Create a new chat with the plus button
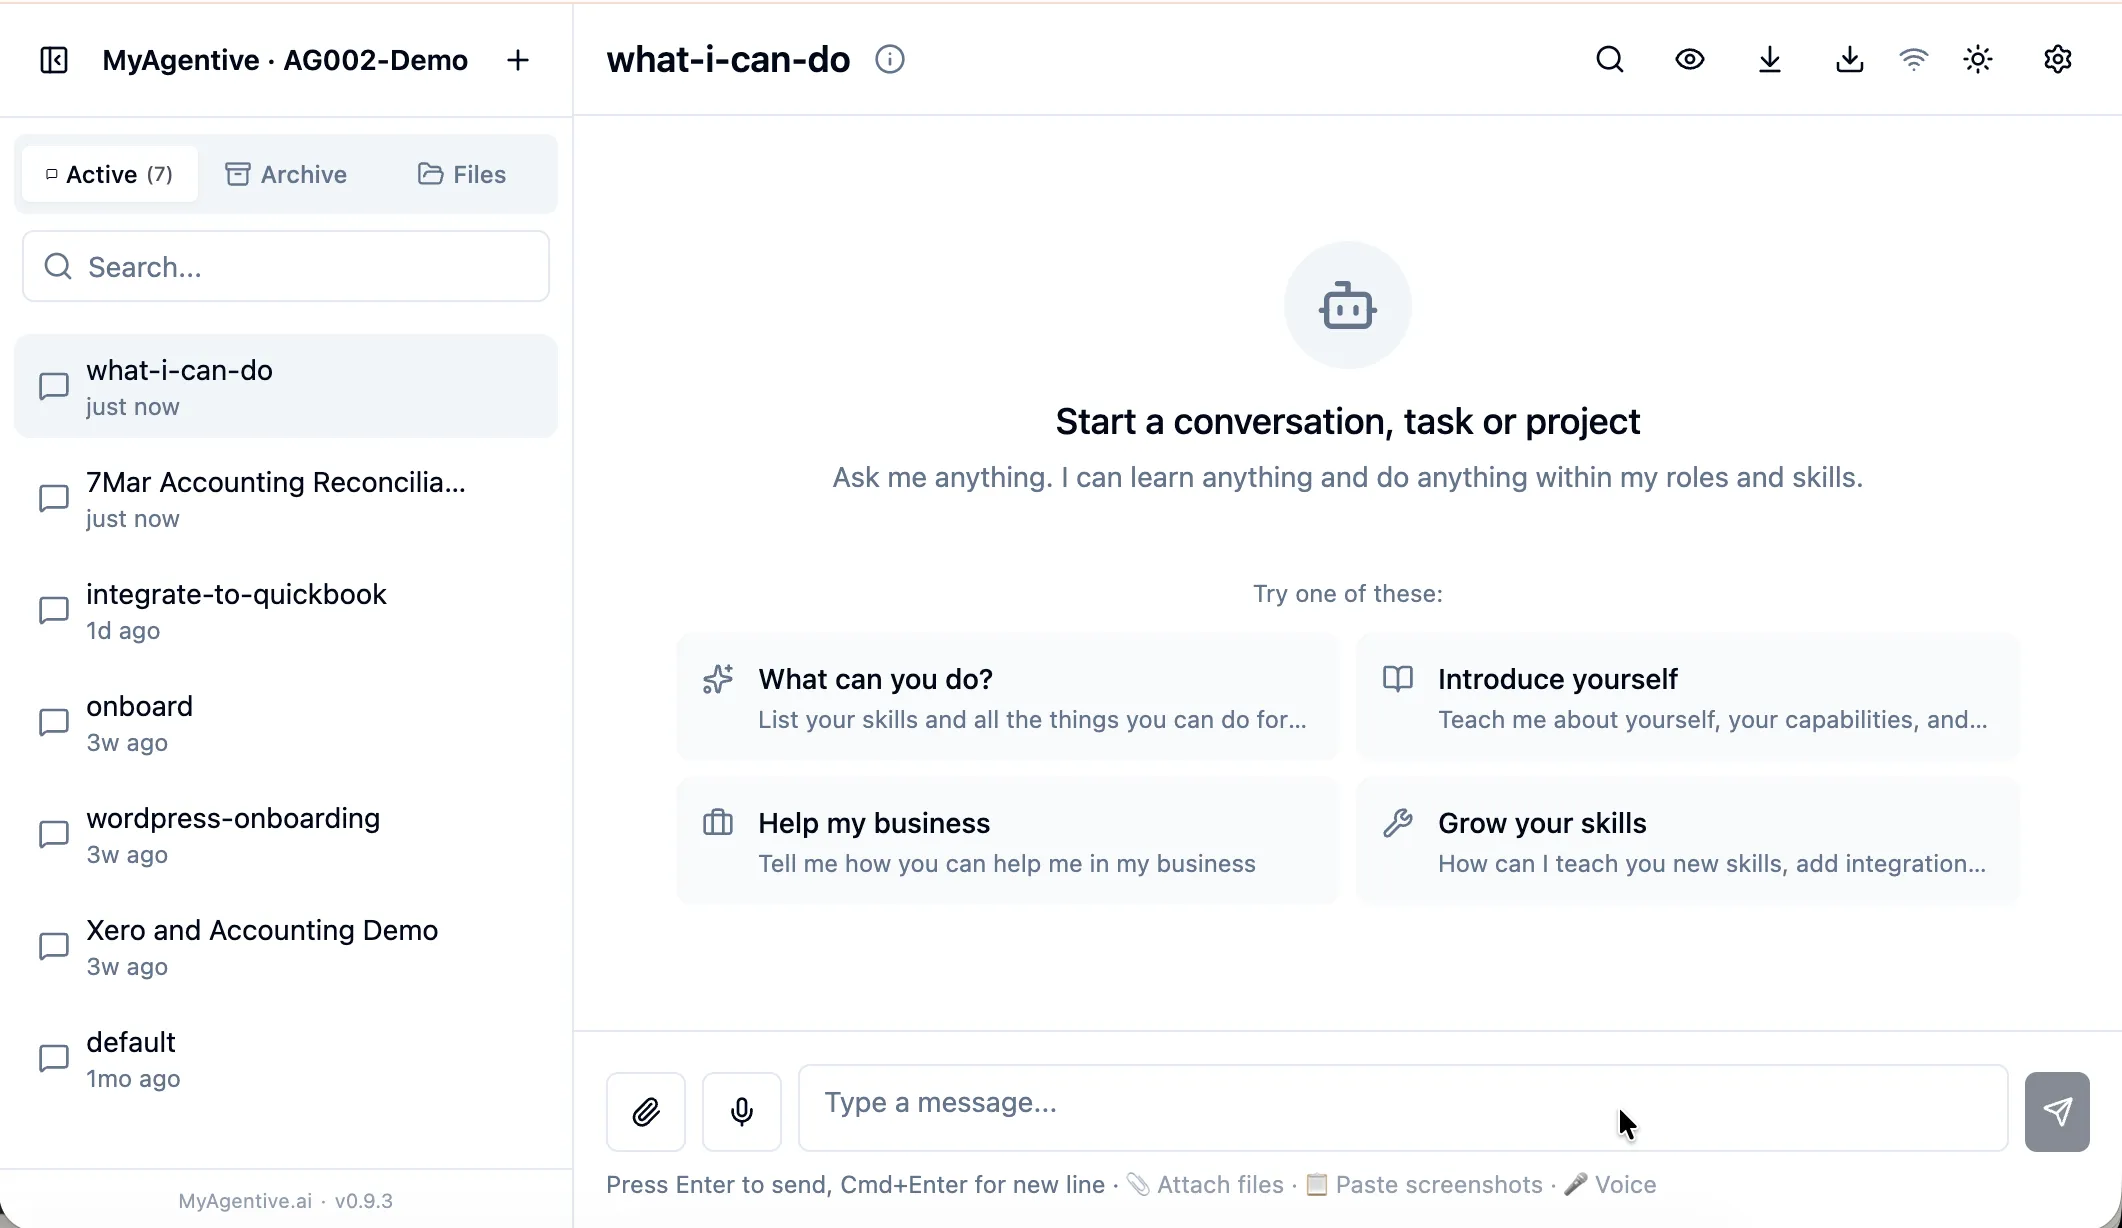2122x1228 pixels. [518, 59]
